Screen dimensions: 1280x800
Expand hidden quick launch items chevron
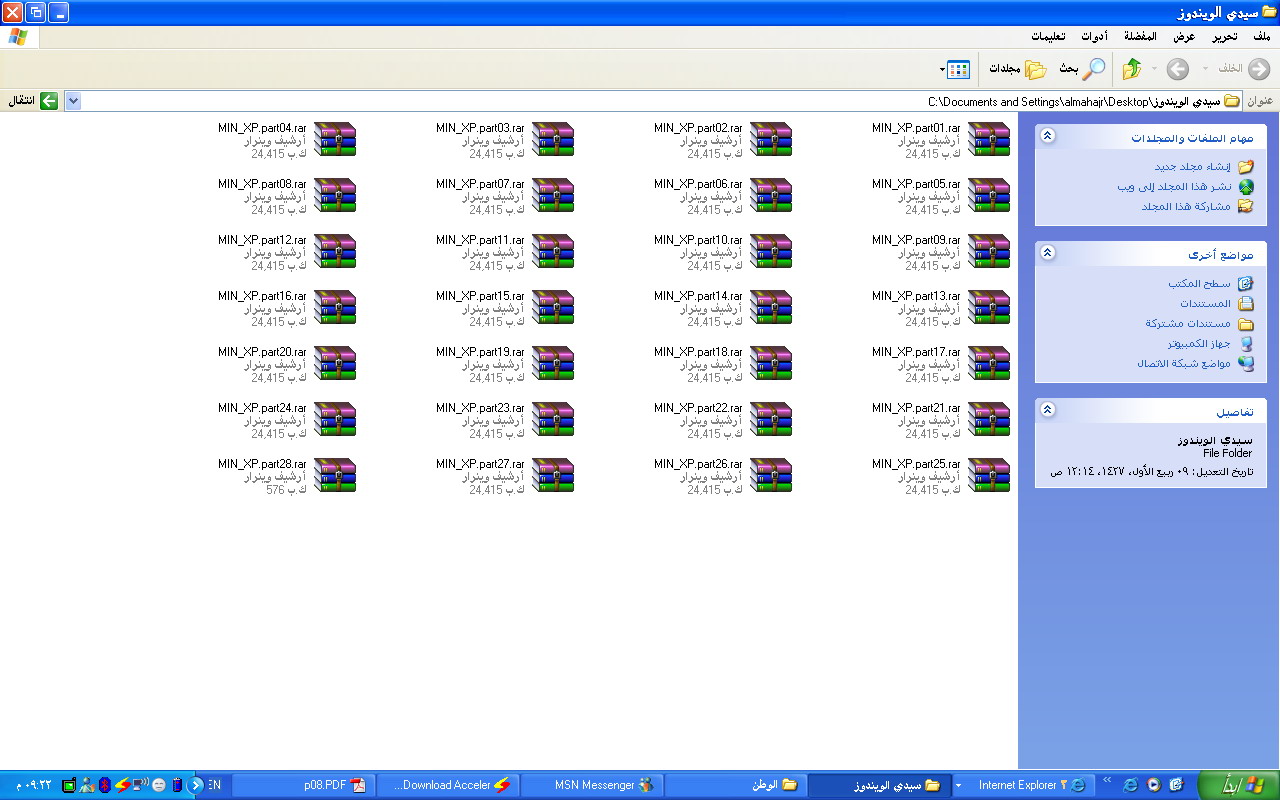[1107, 779]
